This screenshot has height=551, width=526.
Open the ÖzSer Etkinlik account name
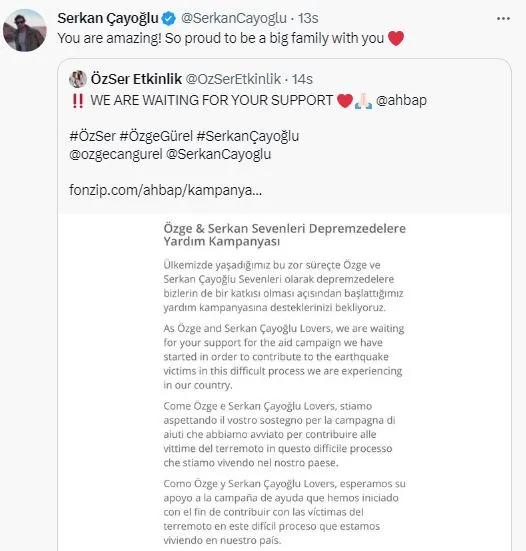(136, 79)
